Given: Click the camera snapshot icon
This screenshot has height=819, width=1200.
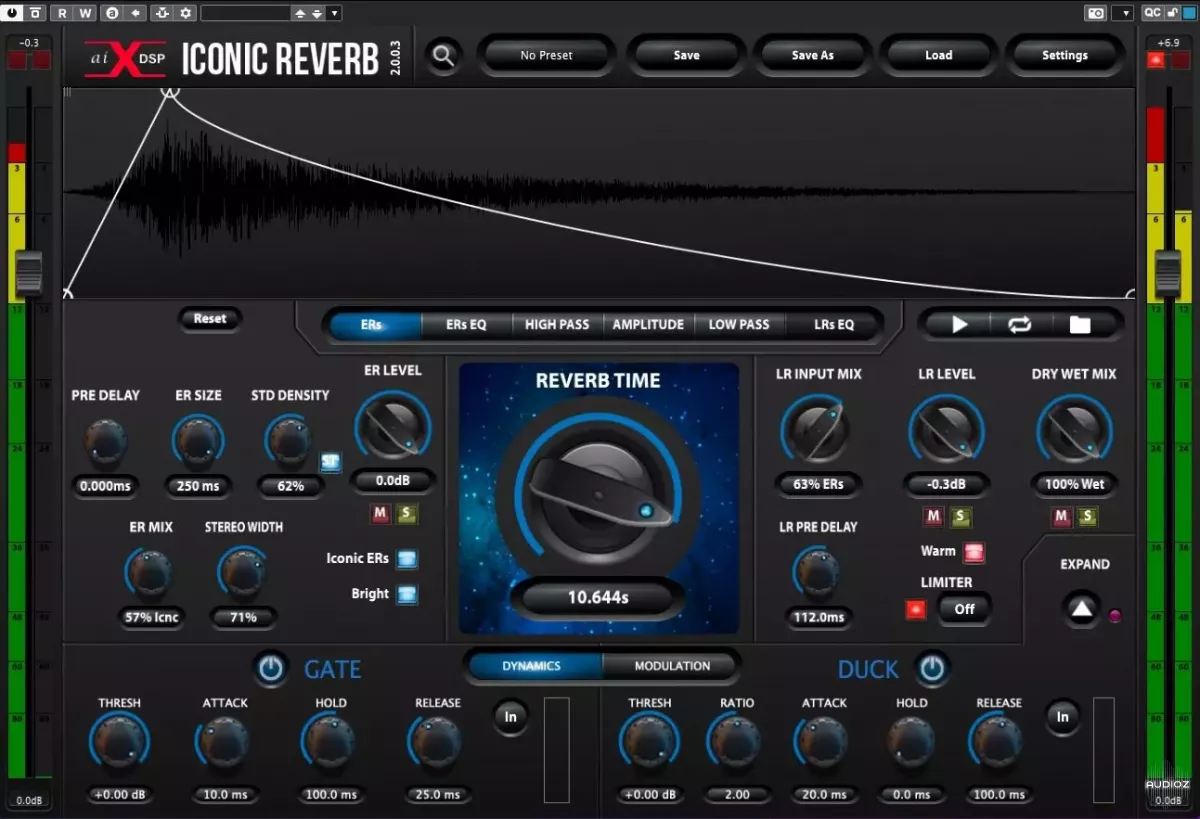Looking at the screenshot, I should tap(1096, 13).
